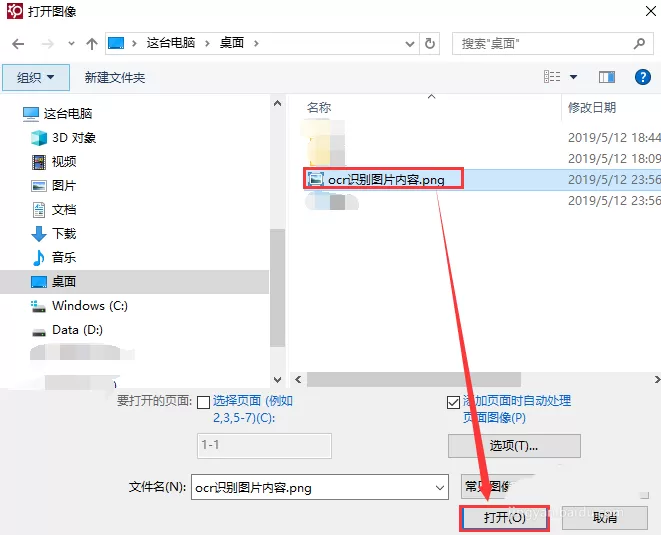Viewport: 661px width, 535px height.
Task: Click the 打开(O) button
Action: pos(505,518)
